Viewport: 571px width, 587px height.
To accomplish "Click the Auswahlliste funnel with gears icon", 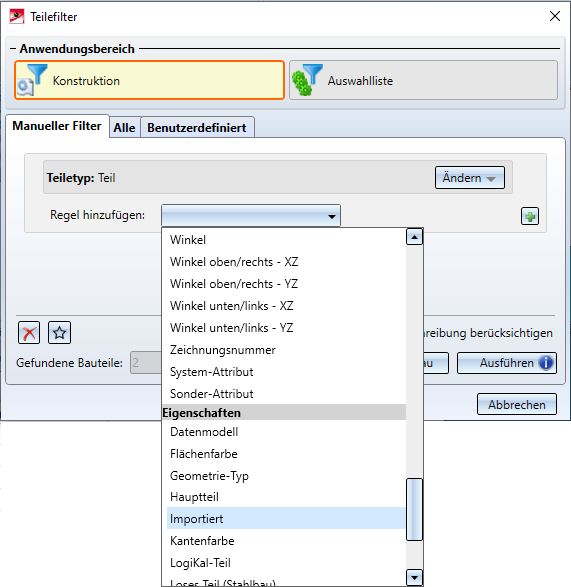I will coord(307,79).
